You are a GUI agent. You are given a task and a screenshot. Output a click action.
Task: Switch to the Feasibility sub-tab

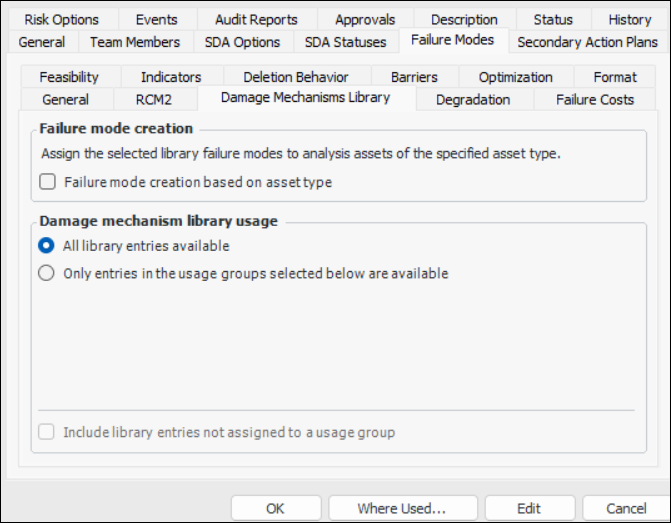point(69,77)
